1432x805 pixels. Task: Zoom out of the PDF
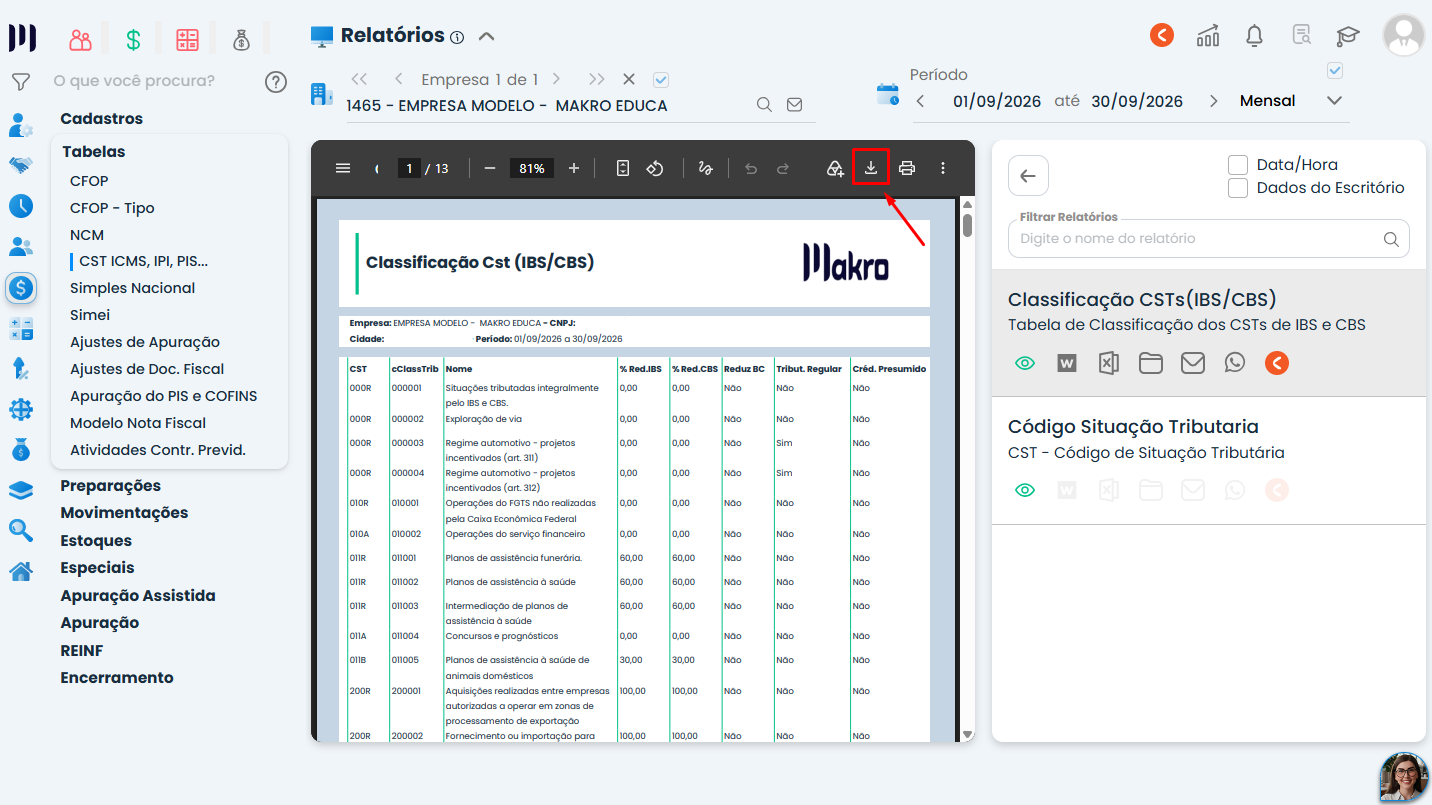(490, 168)
